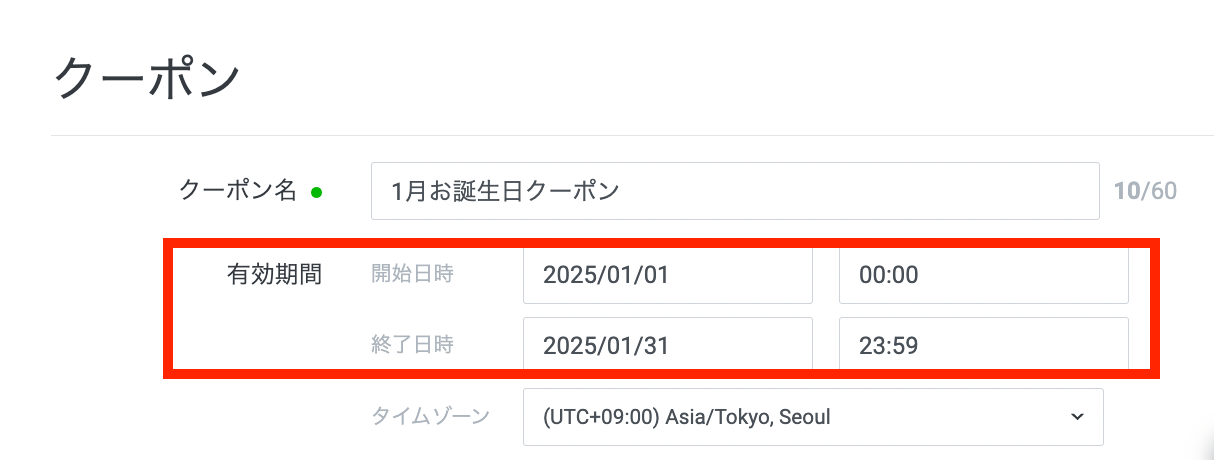Click the (UTC+09:00) text in timezone selector
Viewport: 1214px width, 460px height.
(x=600, y=416)
